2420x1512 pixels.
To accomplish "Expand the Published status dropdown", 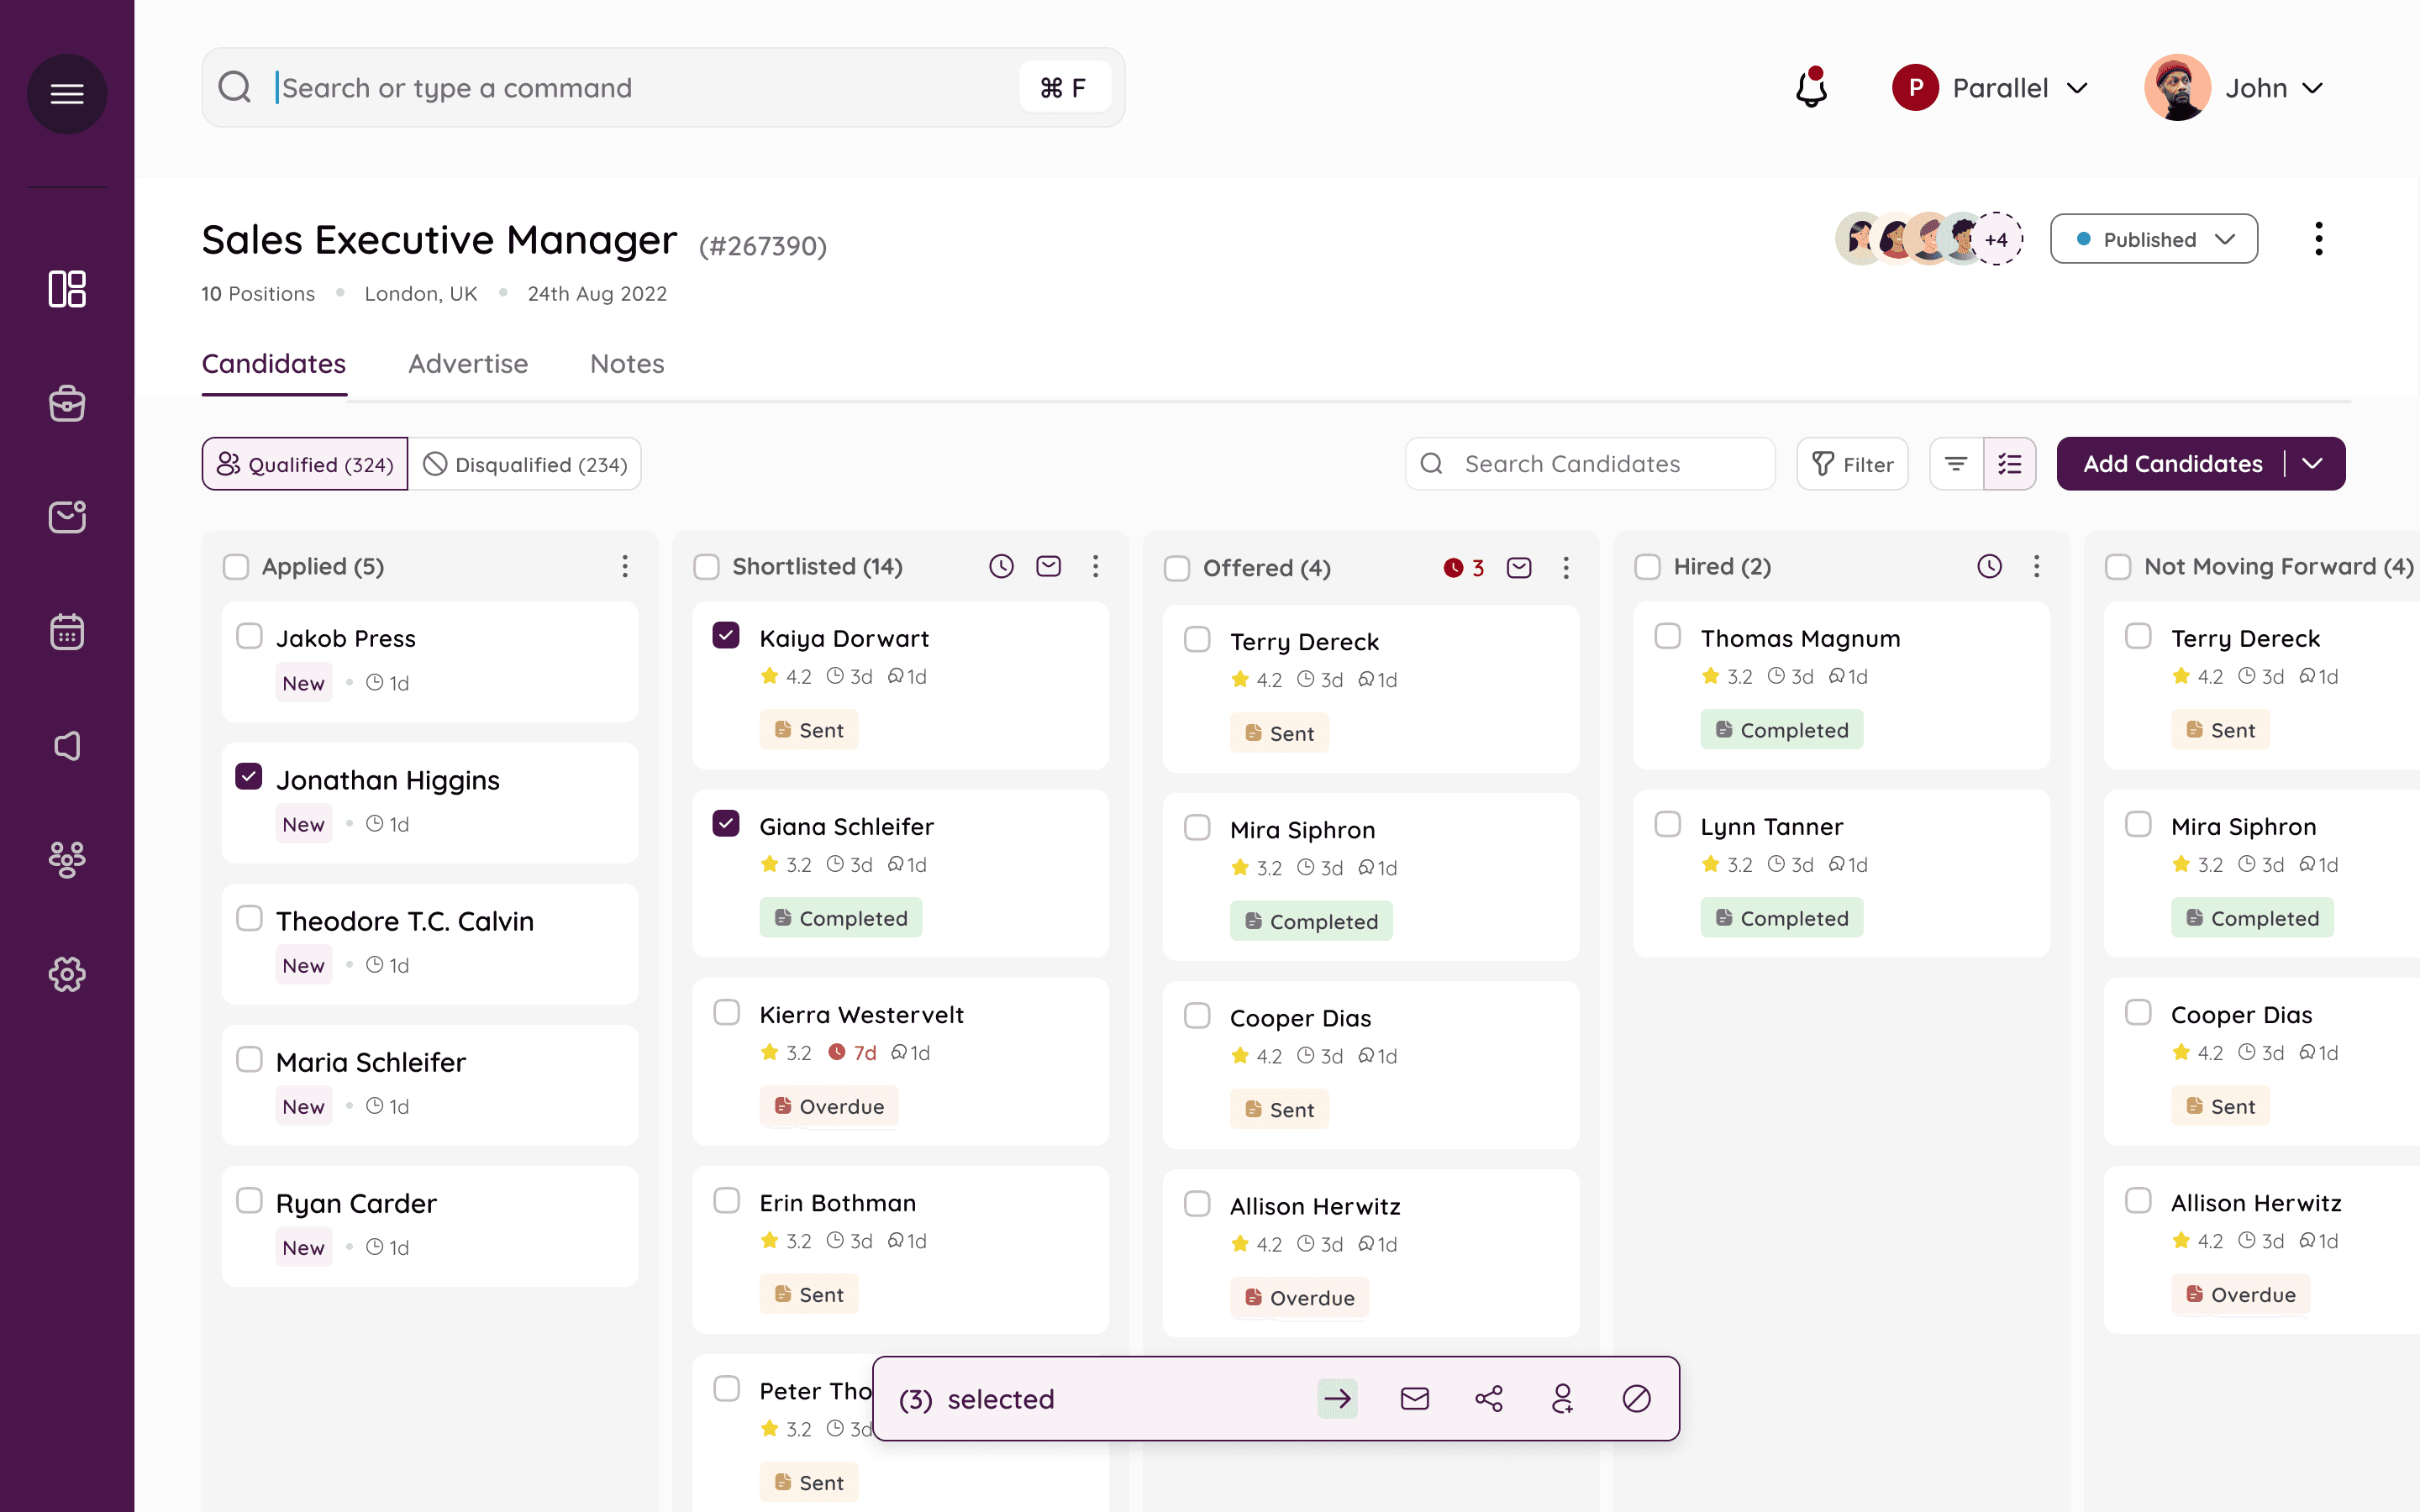I will click(2153, 239).
